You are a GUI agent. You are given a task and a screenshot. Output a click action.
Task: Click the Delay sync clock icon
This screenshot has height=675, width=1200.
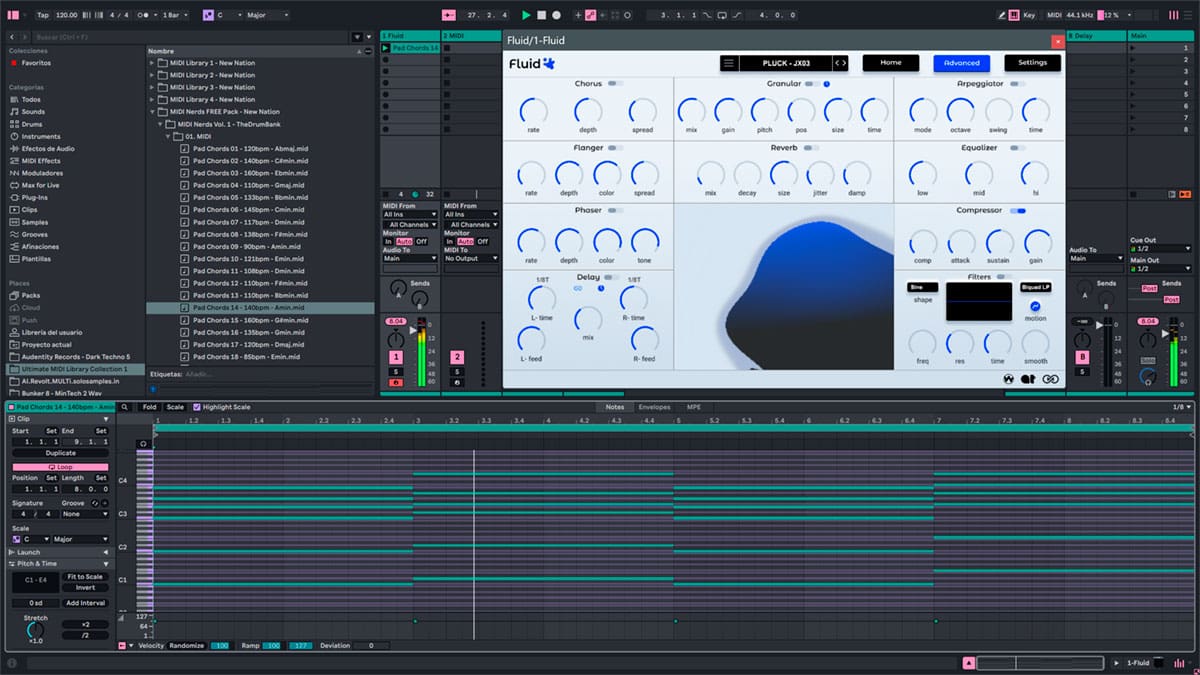tap(601, 288)
